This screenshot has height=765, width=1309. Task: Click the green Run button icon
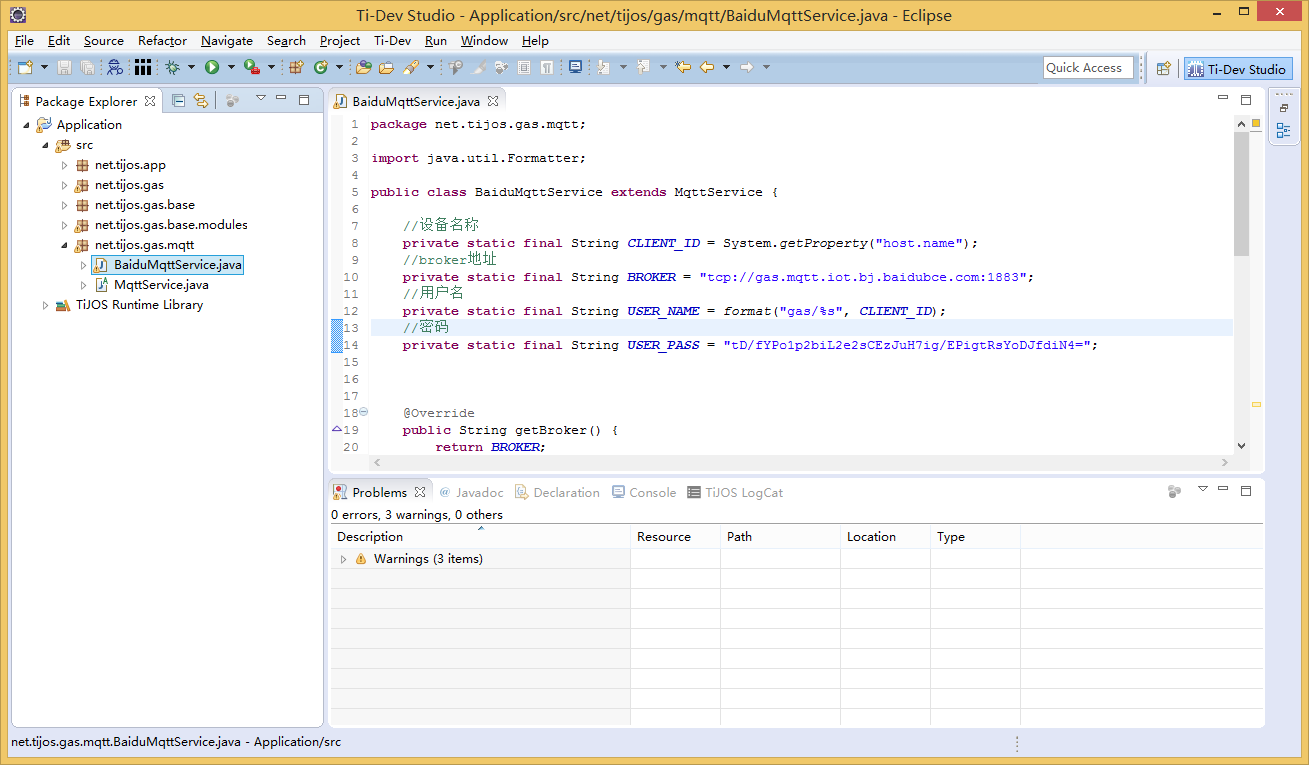coord(212,67)
